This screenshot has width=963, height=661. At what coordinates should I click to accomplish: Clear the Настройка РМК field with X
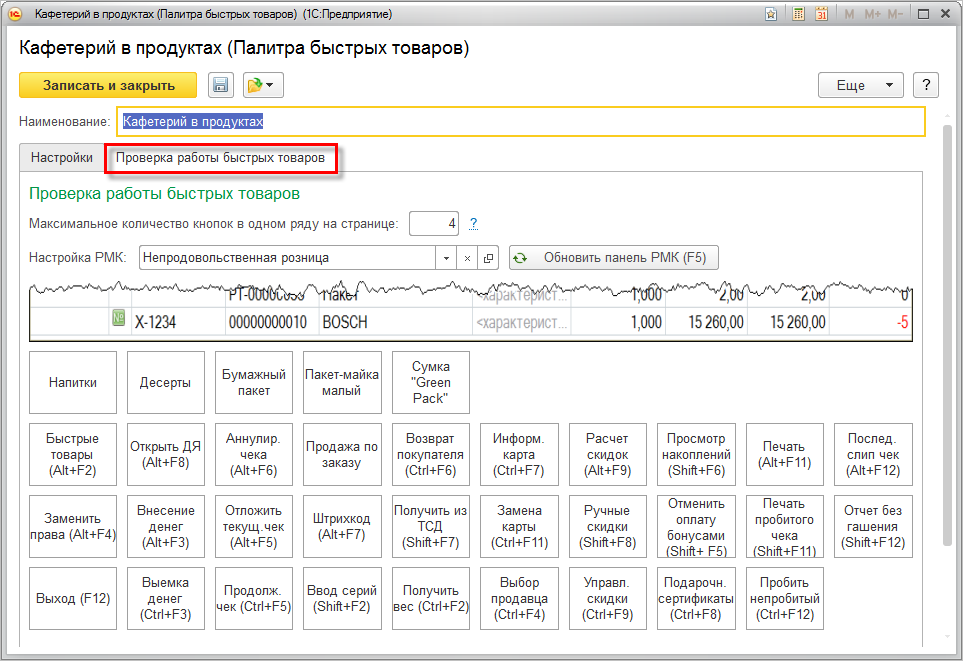[466, 258]
